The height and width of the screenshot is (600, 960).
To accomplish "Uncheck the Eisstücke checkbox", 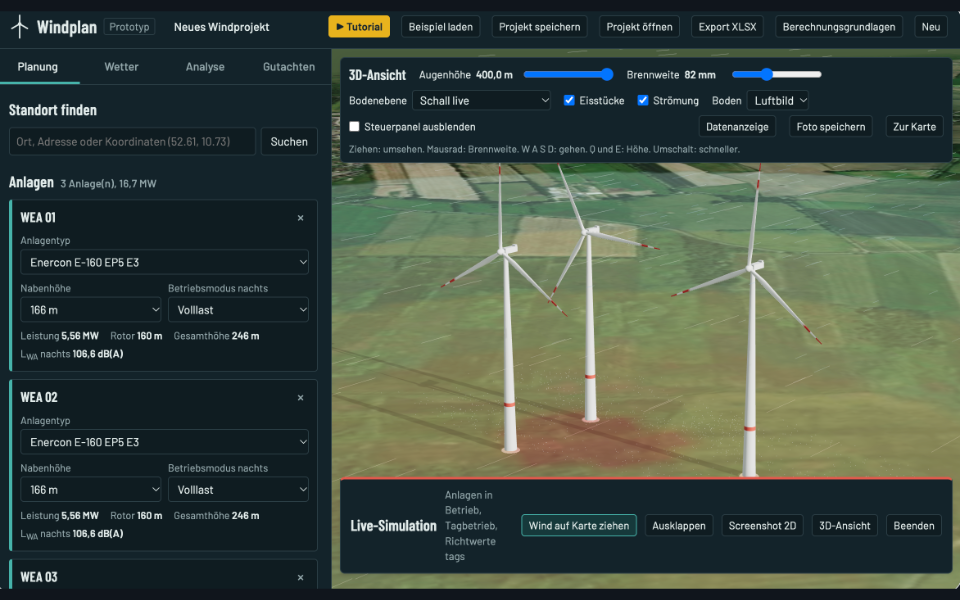I will 569,100.
